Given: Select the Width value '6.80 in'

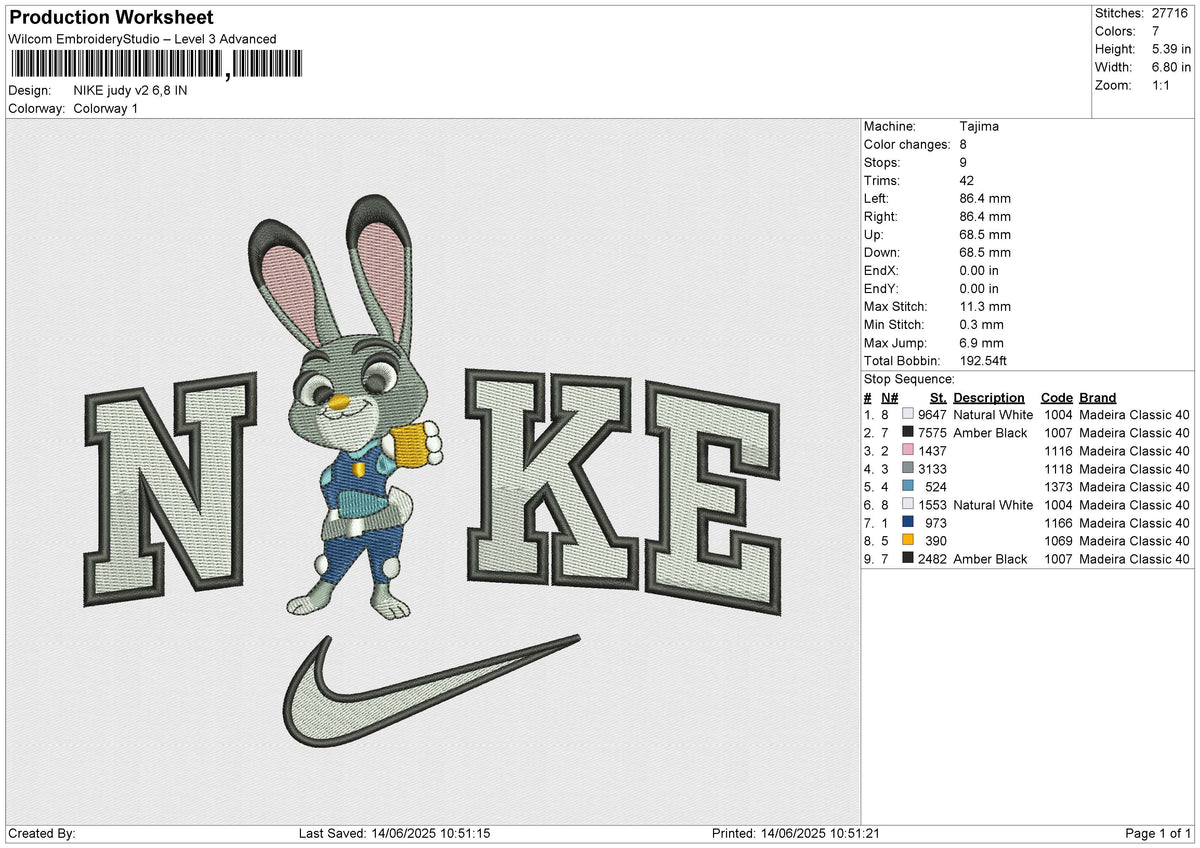Looking at the screenshot, I should [x=1171, y=67].
